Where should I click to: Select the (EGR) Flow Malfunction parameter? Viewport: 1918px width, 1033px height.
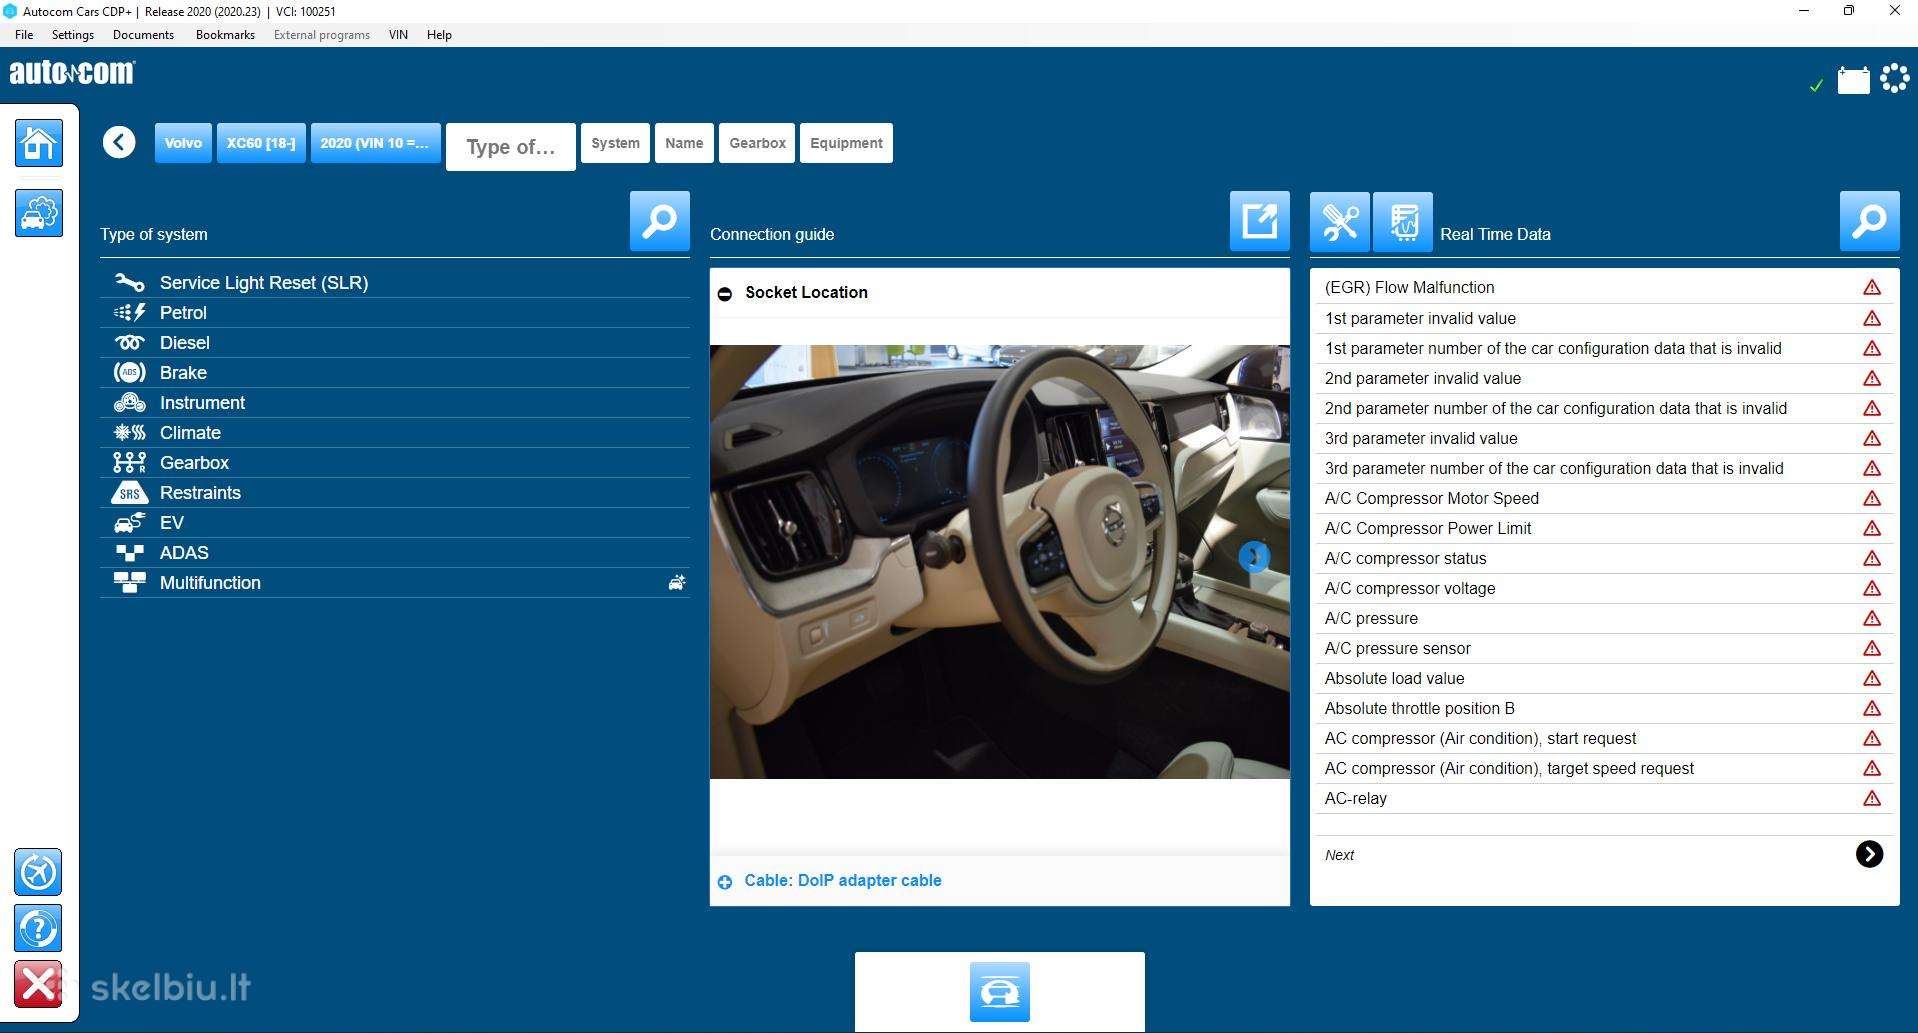click(x=1604, y=288)
